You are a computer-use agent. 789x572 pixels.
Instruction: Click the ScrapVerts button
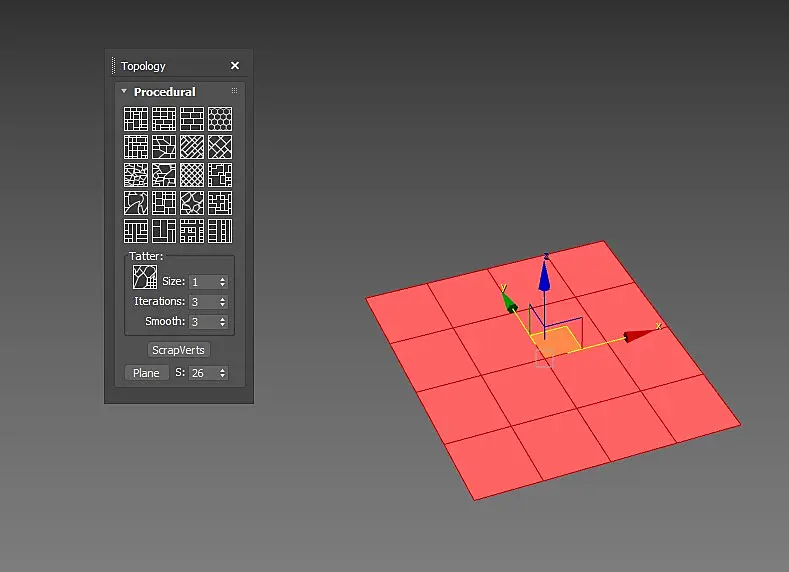coord(178,350)
